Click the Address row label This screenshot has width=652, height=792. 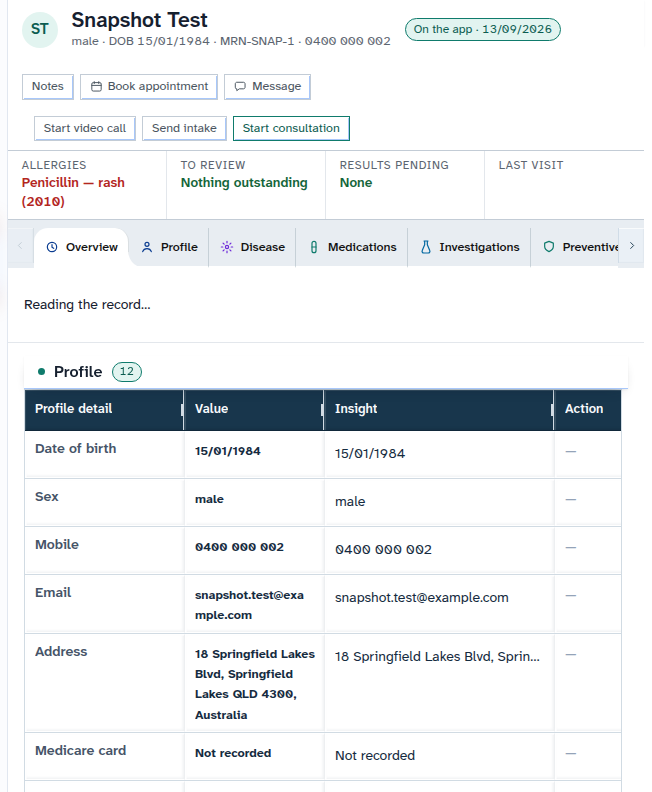61,652
